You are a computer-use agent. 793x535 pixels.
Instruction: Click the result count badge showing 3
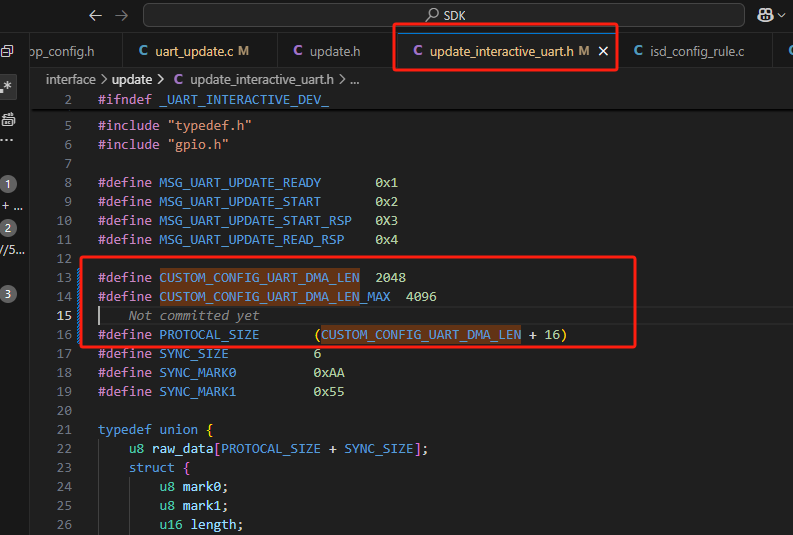8,294
